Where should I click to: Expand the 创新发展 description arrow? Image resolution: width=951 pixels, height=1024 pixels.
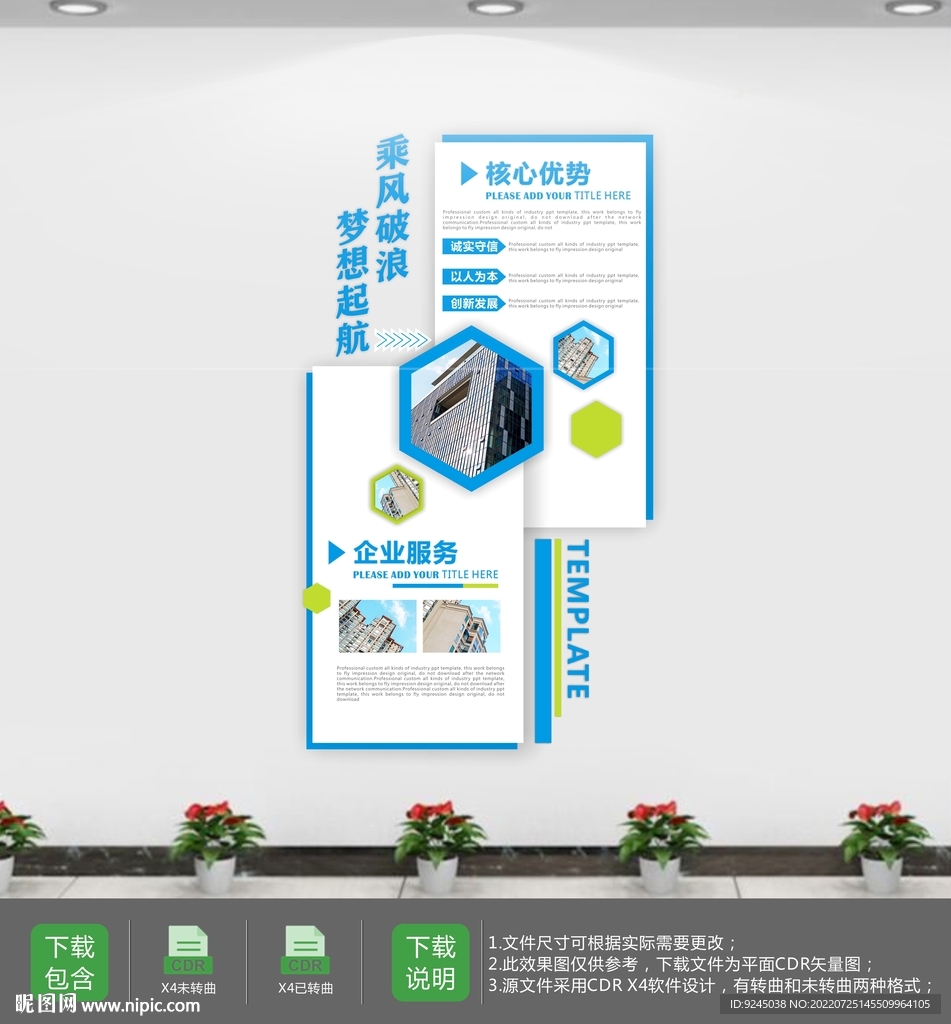[506, 303]
